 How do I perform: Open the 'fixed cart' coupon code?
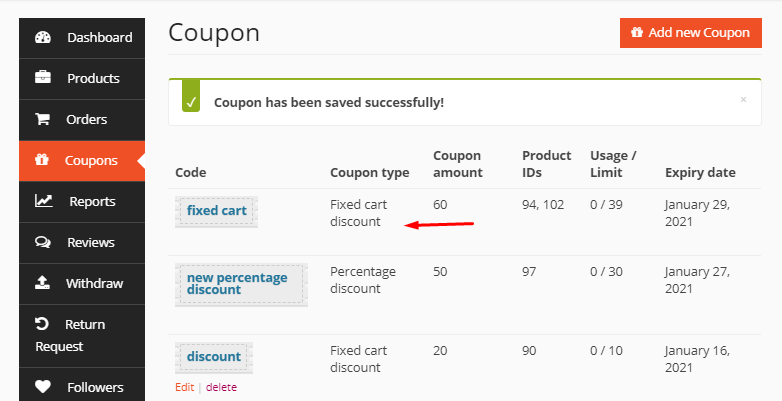pyautogui.click(x=216, y=211)
